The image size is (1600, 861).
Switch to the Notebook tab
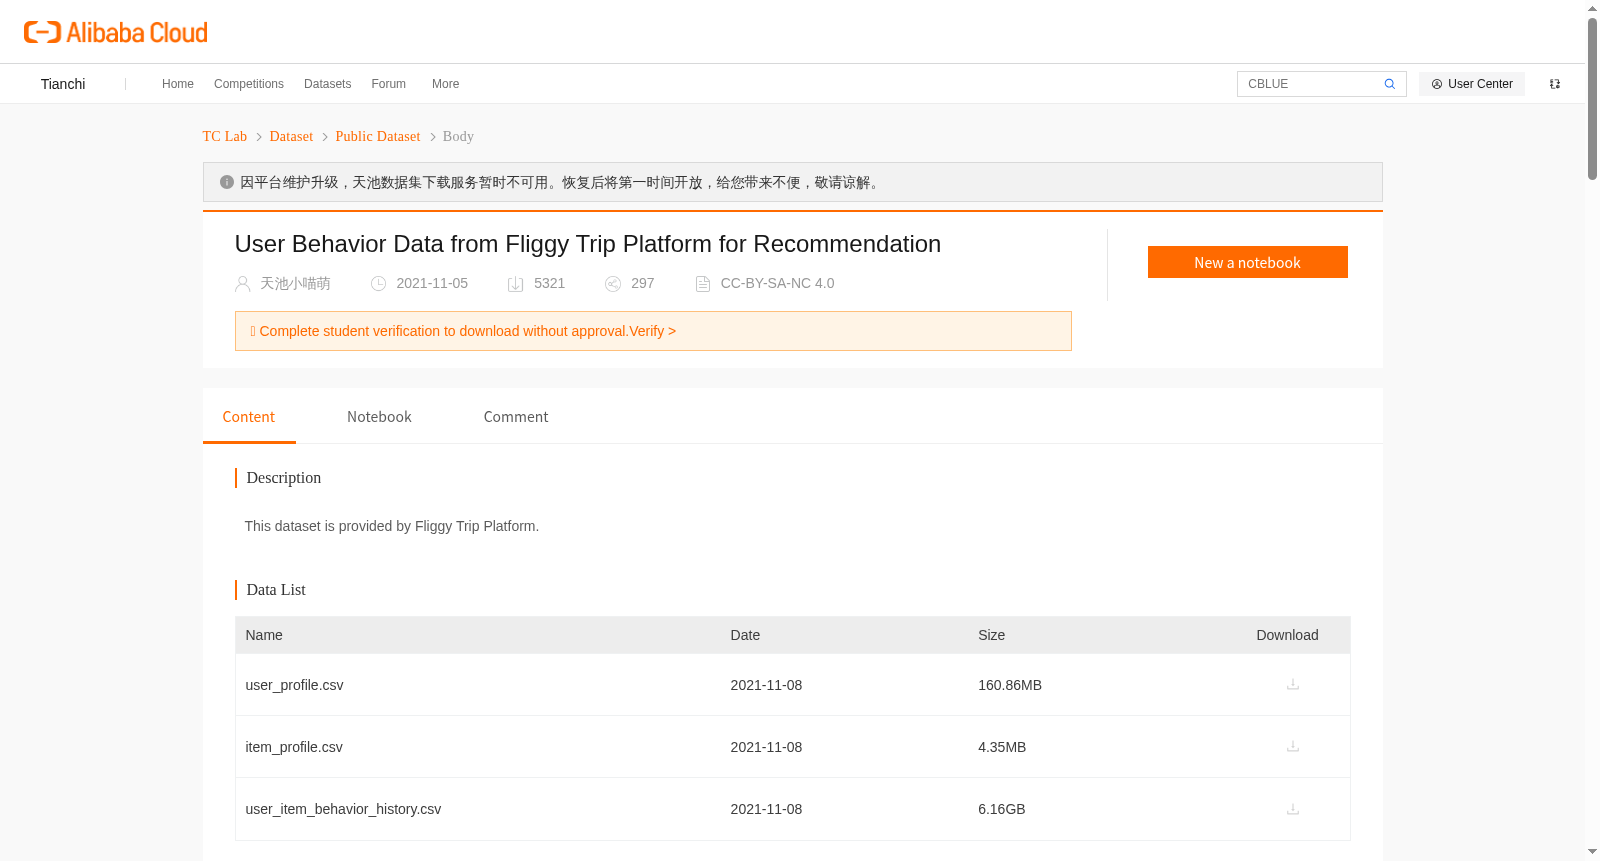pyautogui.click(x=379, y=417)
